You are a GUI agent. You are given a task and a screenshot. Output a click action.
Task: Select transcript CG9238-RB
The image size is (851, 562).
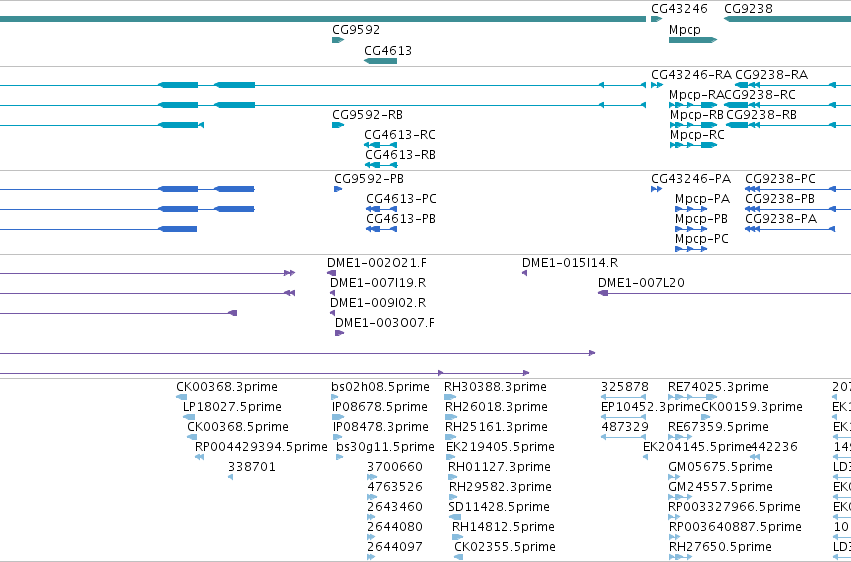pos(761,115)
